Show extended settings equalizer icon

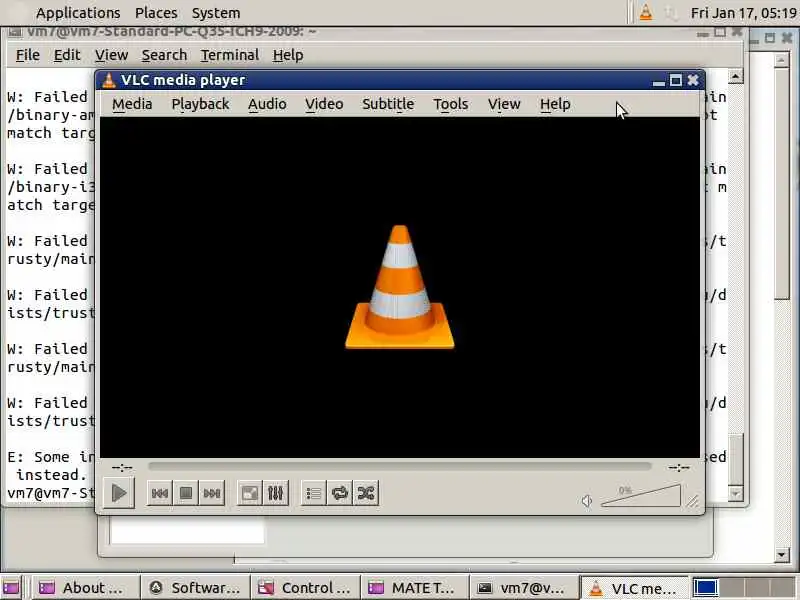pyautogui.click(x=276, y=493)
